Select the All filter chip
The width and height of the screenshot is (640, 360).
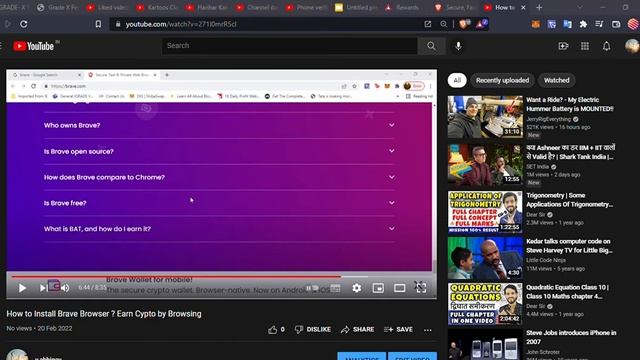[457, 80]
